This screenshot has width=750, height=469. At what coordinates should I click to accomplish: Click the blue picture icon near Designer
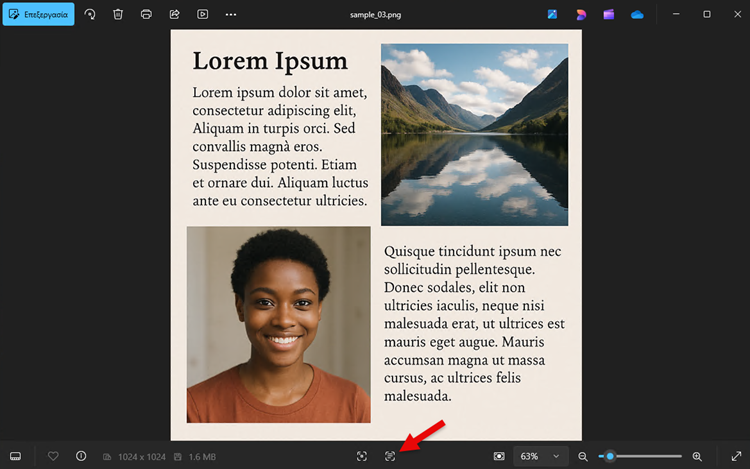(x=553, y=15)
